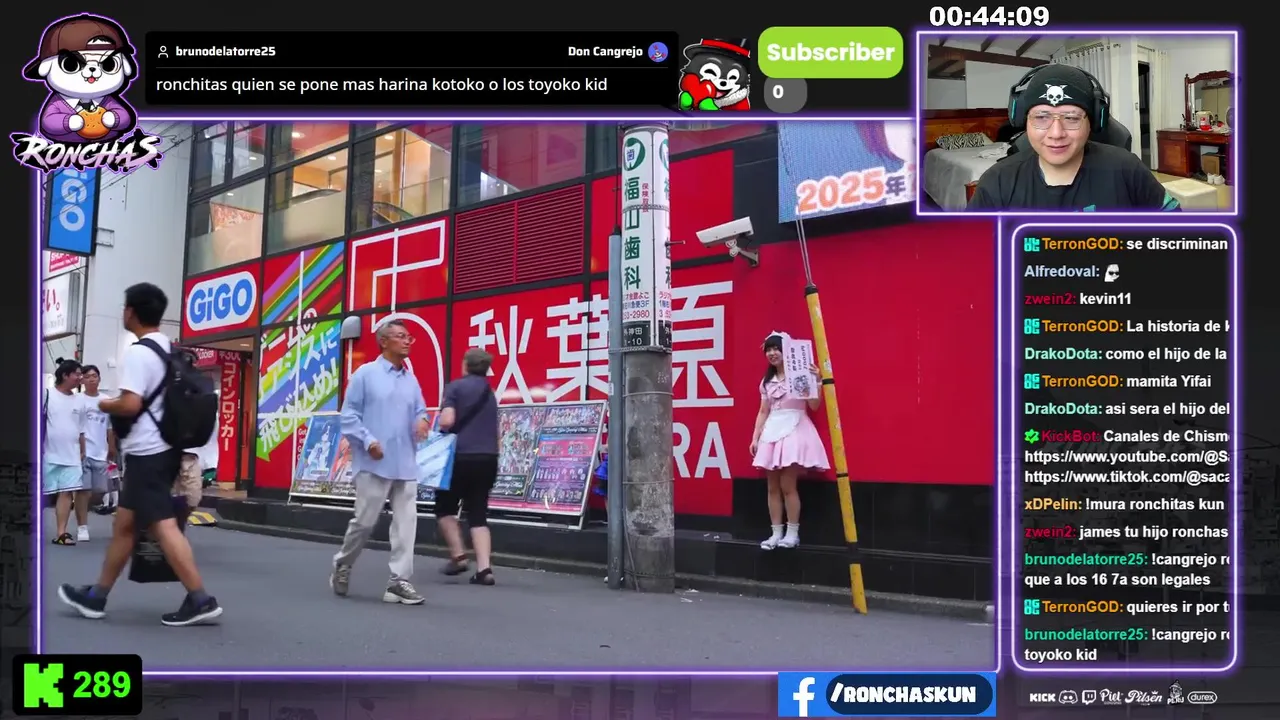The width and height of the screenshot is (1280, 720).
Task: Click the emote in Alfredoval's chat message
Action: [x=1111, y=272]
